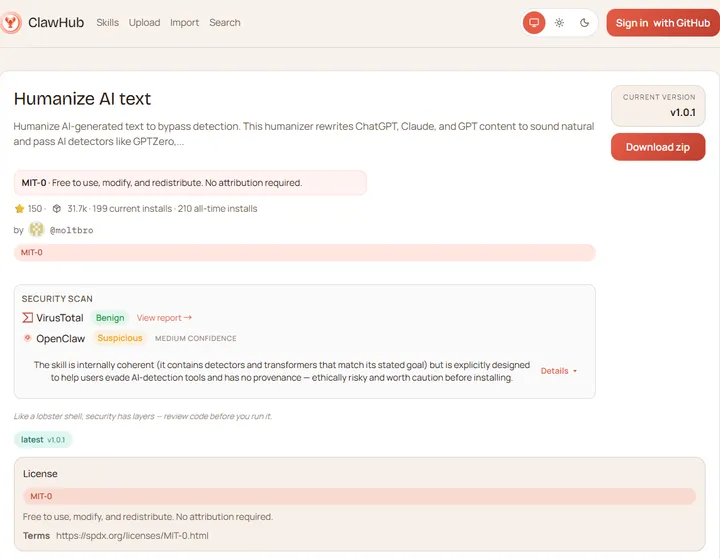Click the Benign status badge

pos(110,317)
